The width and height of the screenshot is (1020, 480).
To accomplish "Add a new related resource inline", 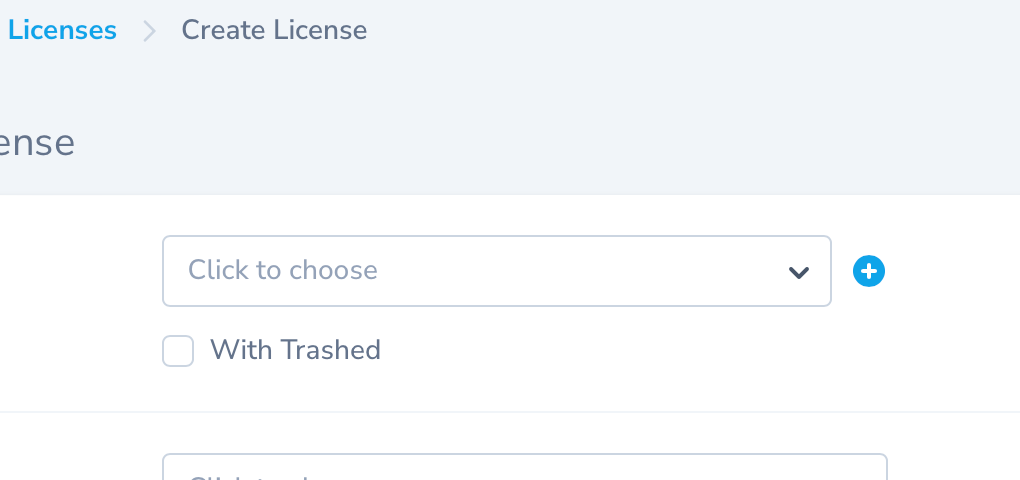I will click(869, 271).
